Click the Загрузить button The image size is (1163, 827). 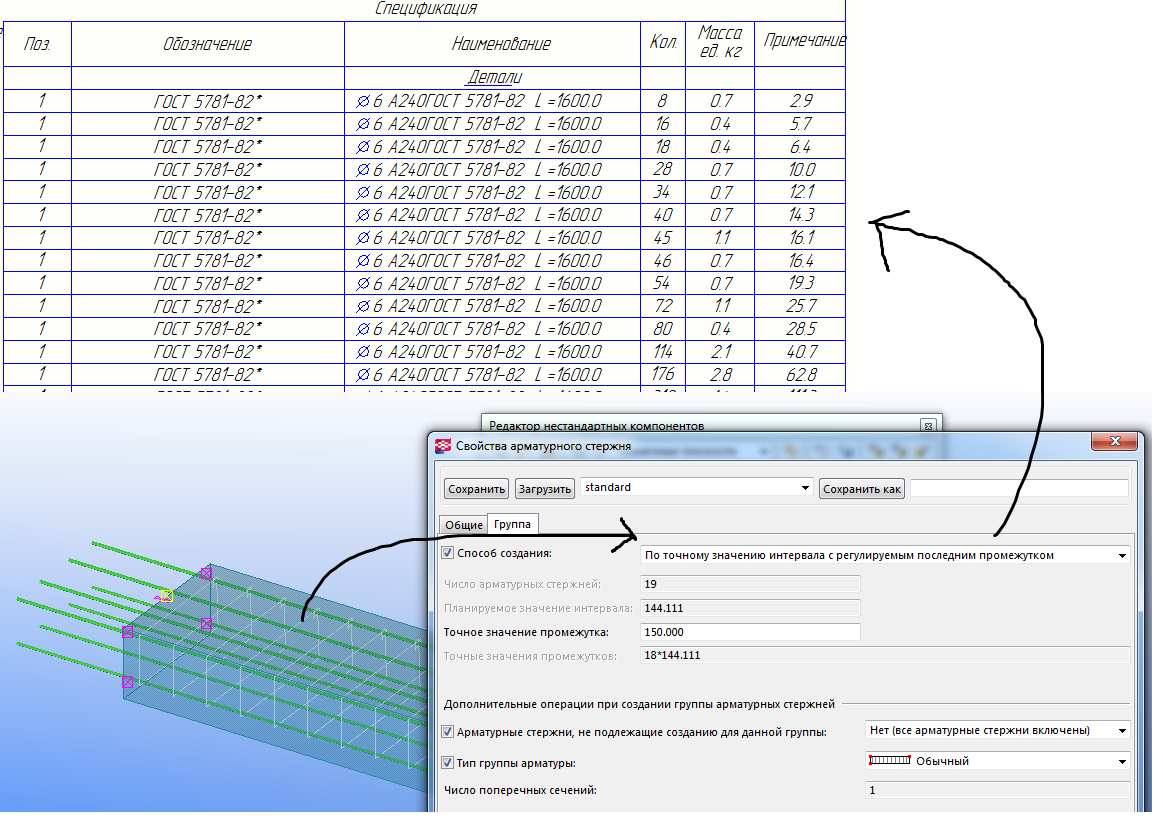point(544,489)
